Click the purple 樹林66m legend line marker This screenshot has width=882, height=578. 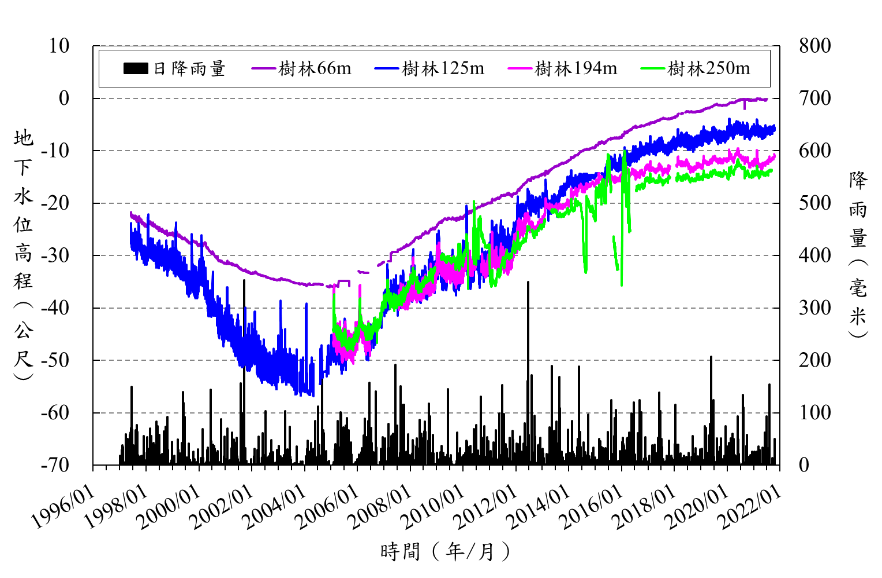[264, 69]
